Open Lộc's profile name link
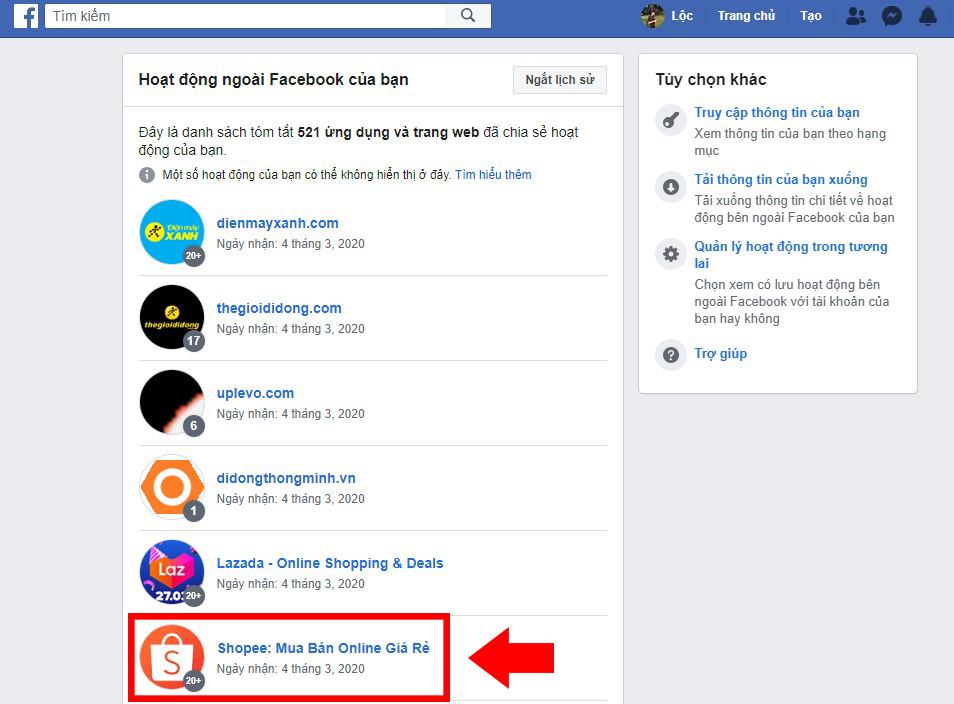 682,16
